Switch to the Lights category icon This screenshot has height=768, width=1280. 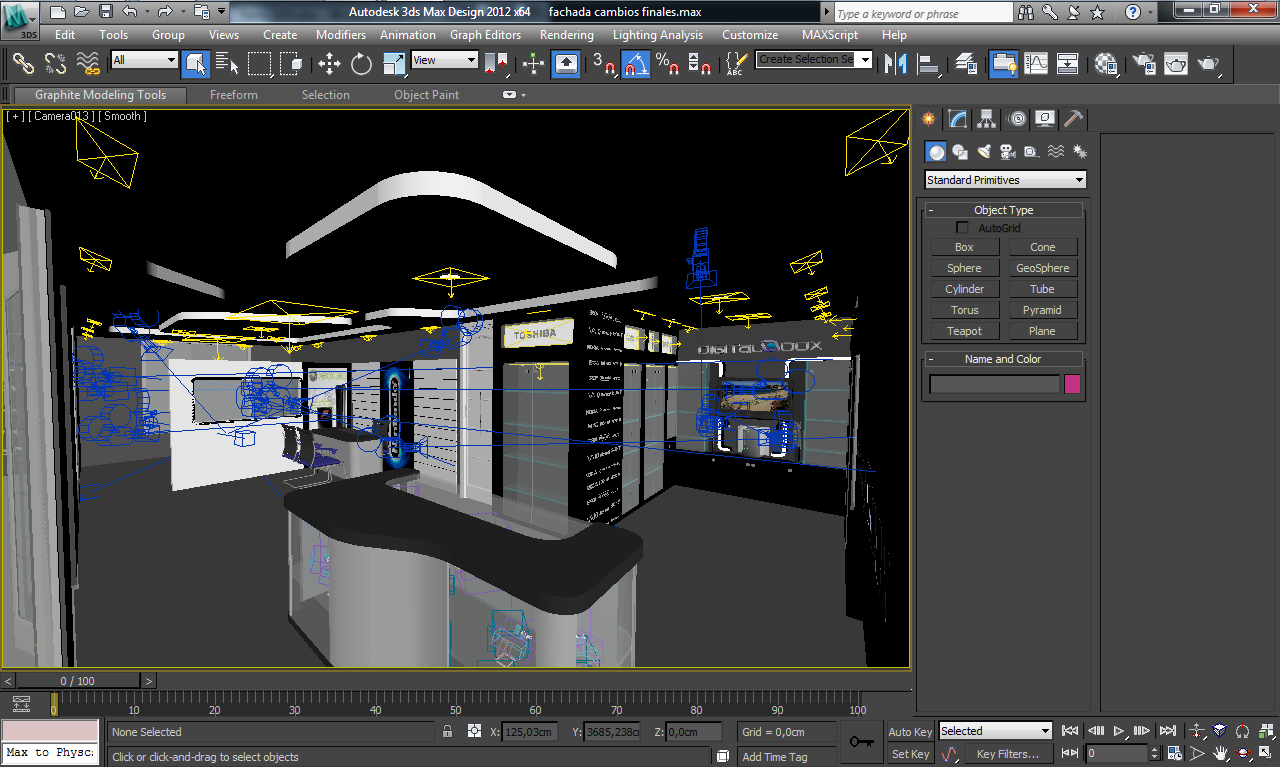(x=984, y=152)
